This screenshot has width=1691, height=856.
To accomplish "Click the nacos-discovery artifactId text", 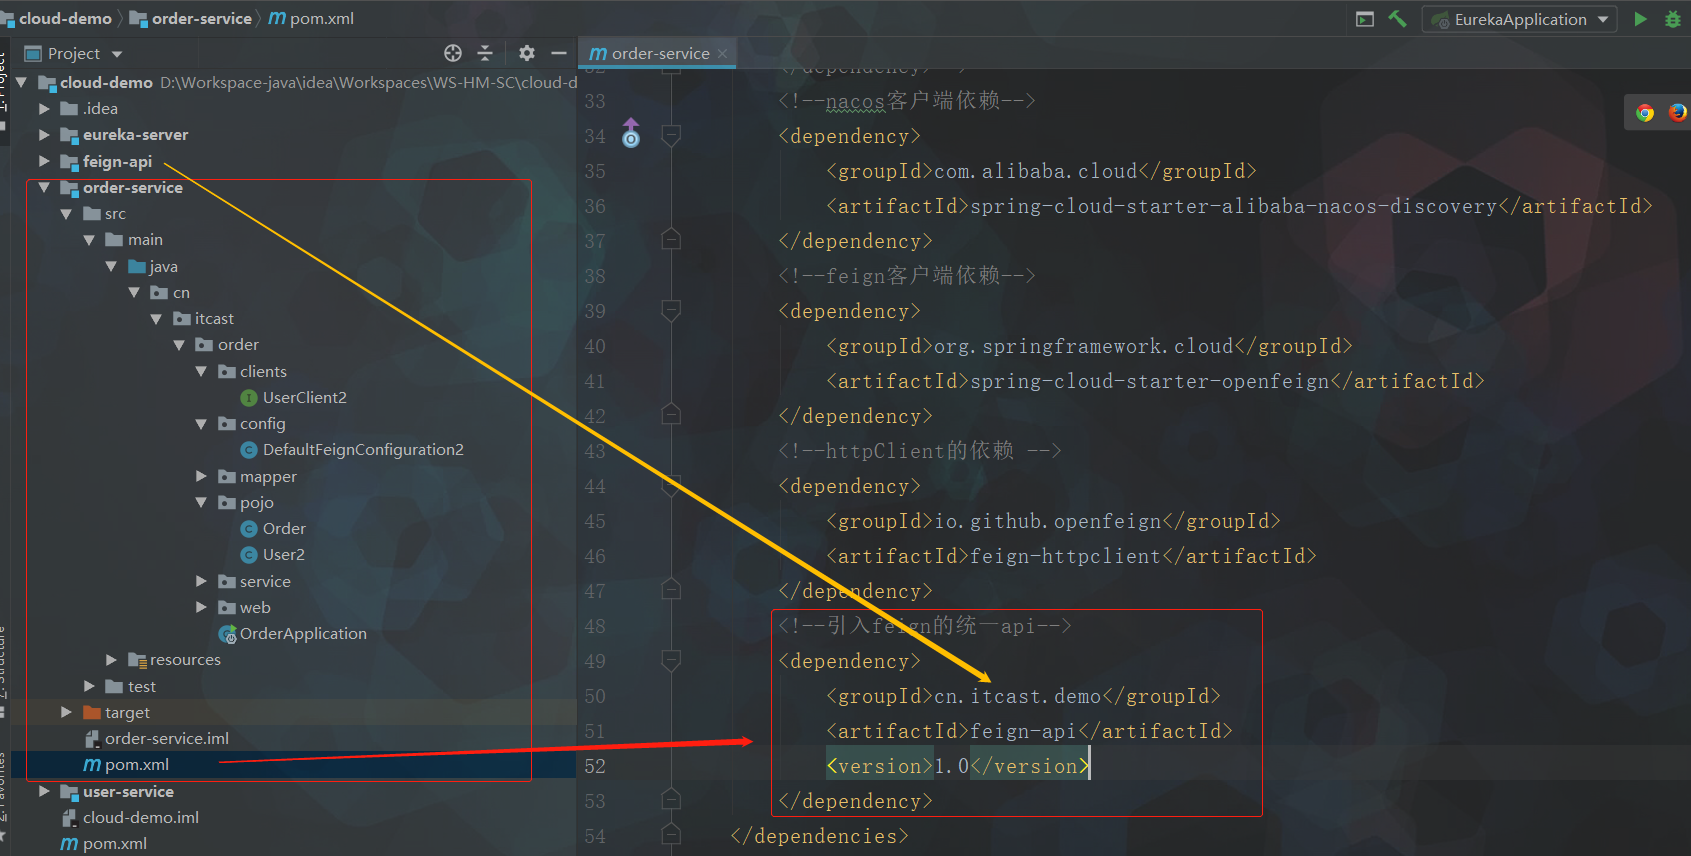I will [x=1234, y=206].
